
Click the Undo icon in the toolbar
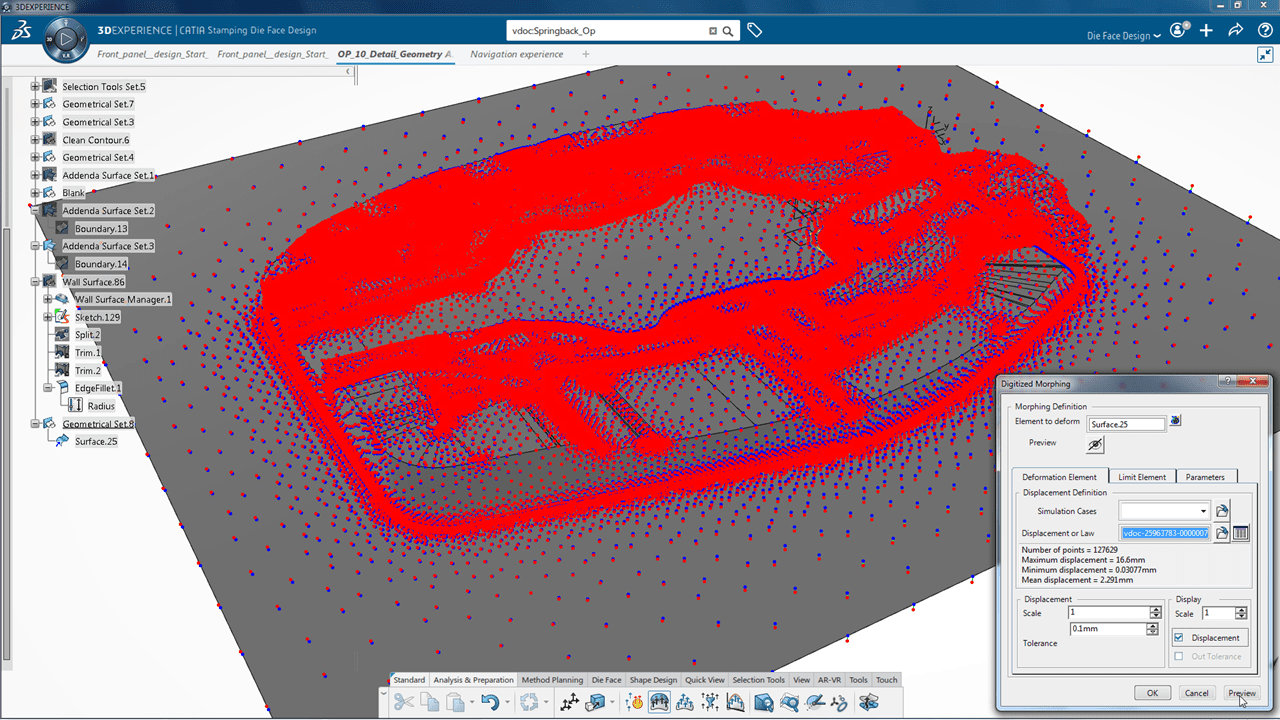[x=490, y=703]
